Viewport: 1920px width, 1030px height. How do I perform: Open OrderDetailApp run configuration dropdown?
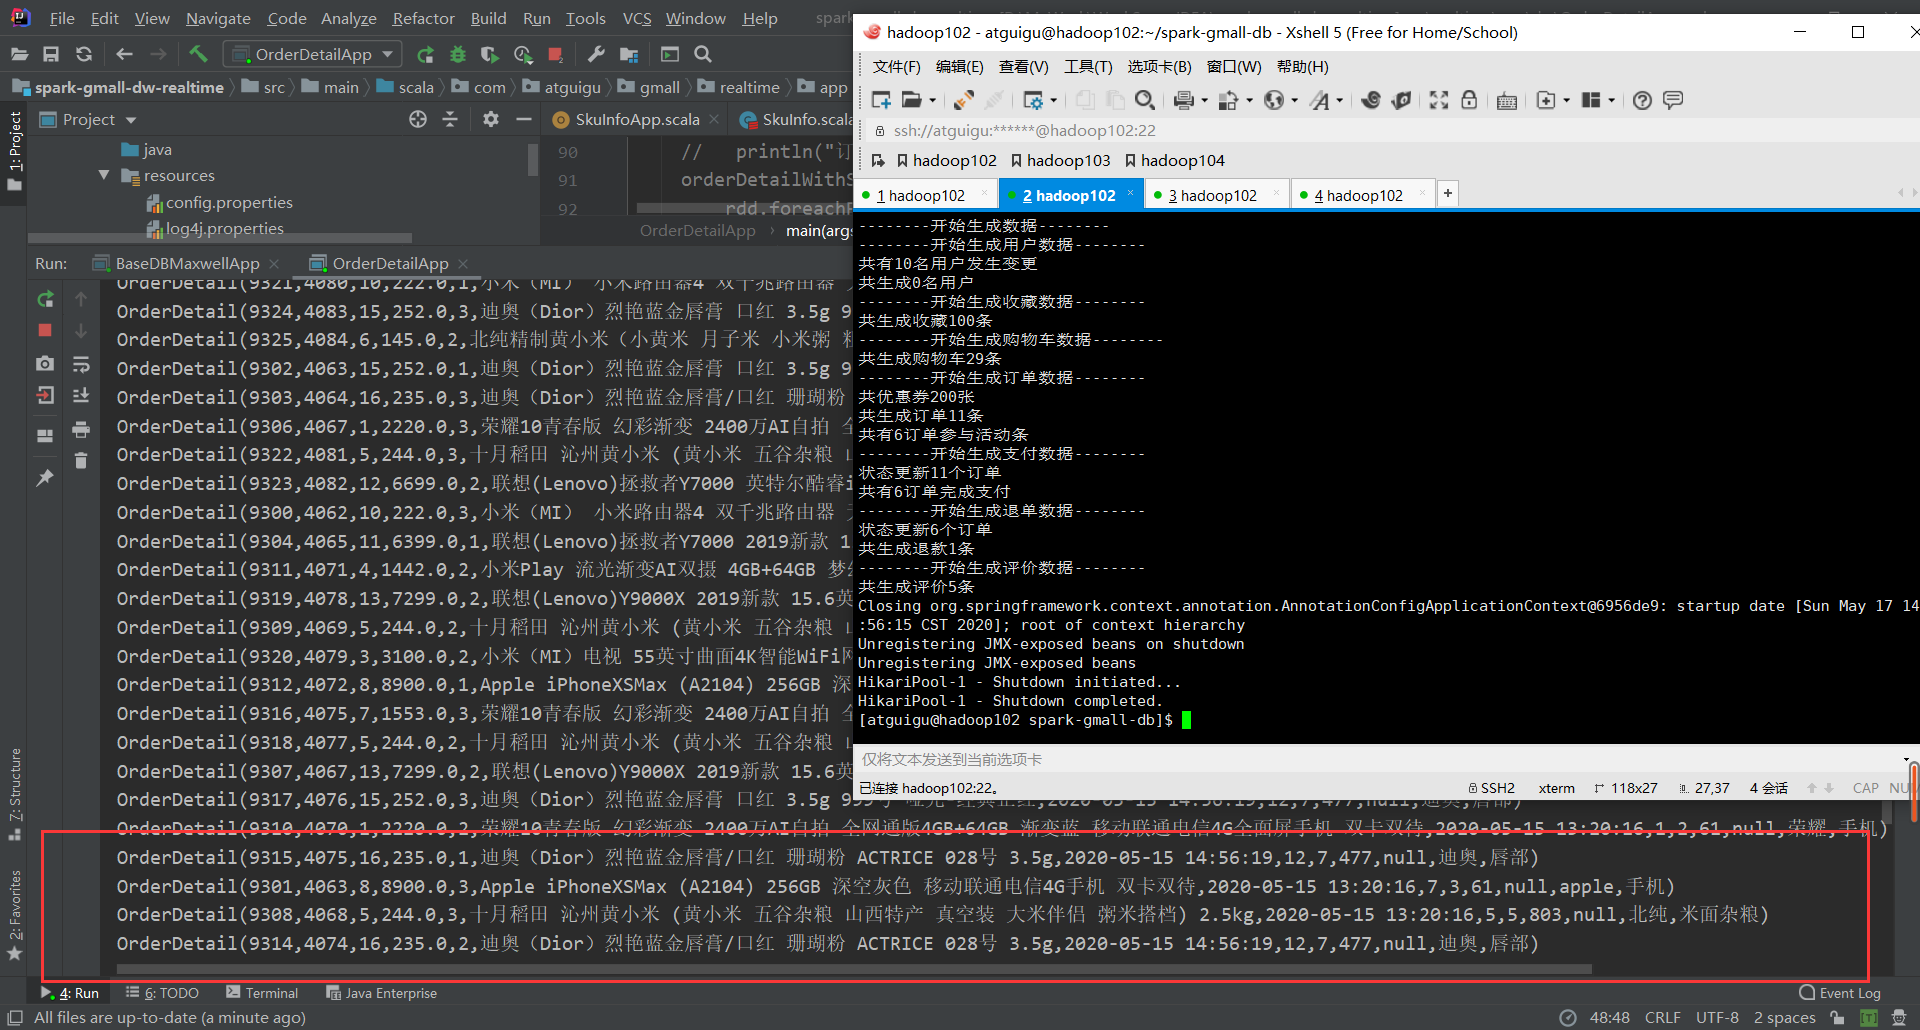coord(313,54)
